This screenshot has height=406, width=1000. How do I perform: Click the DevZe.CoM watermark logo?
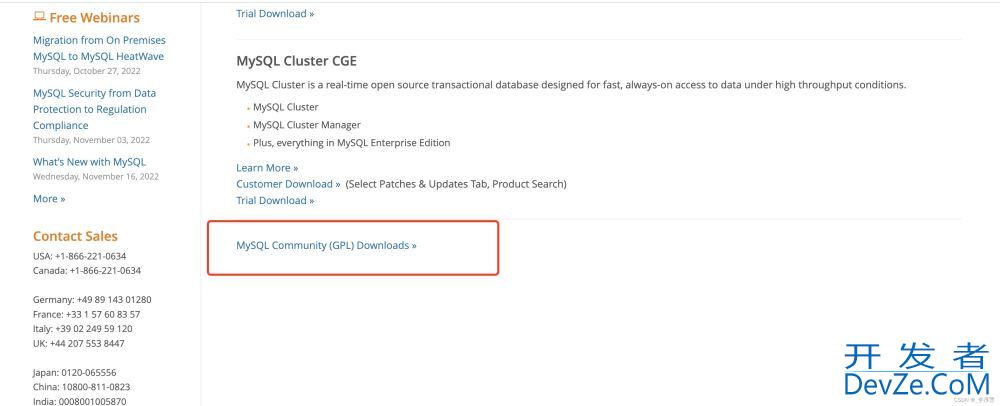(916, 371)
